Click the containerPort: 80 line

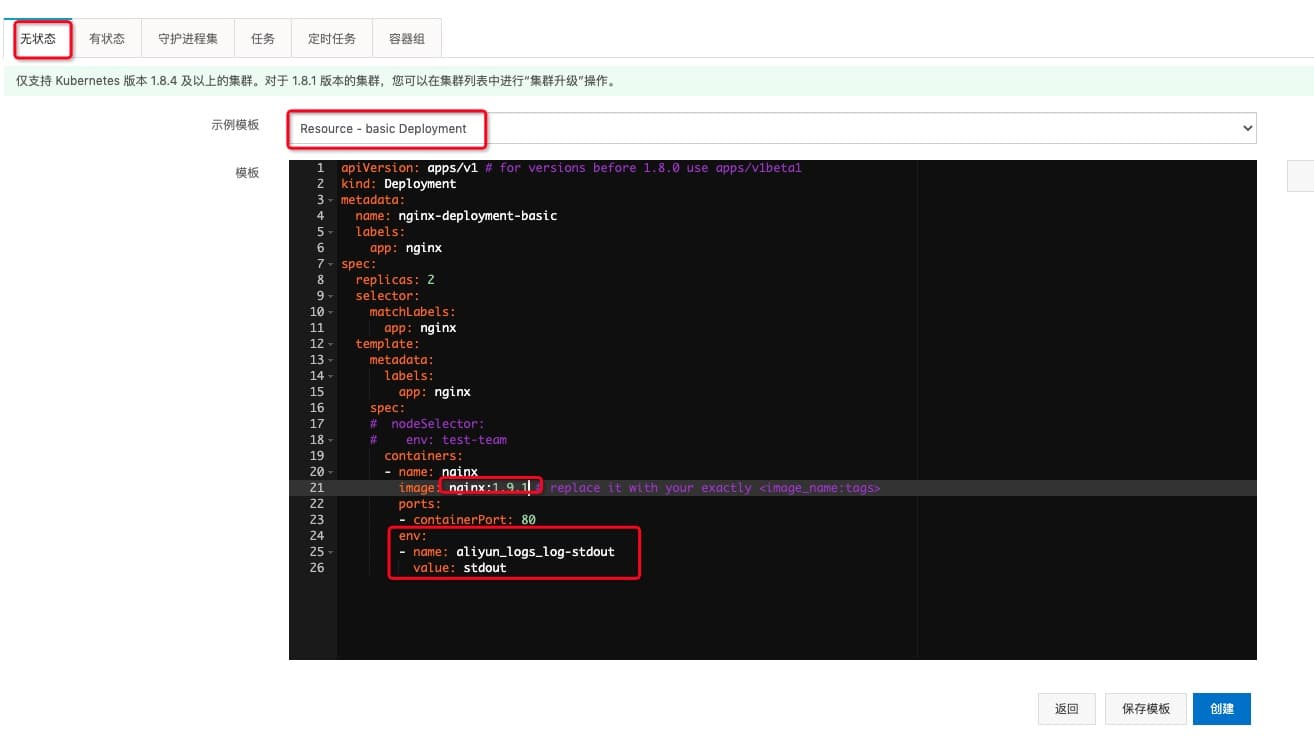pyautogui.click(x=467, y=520)
